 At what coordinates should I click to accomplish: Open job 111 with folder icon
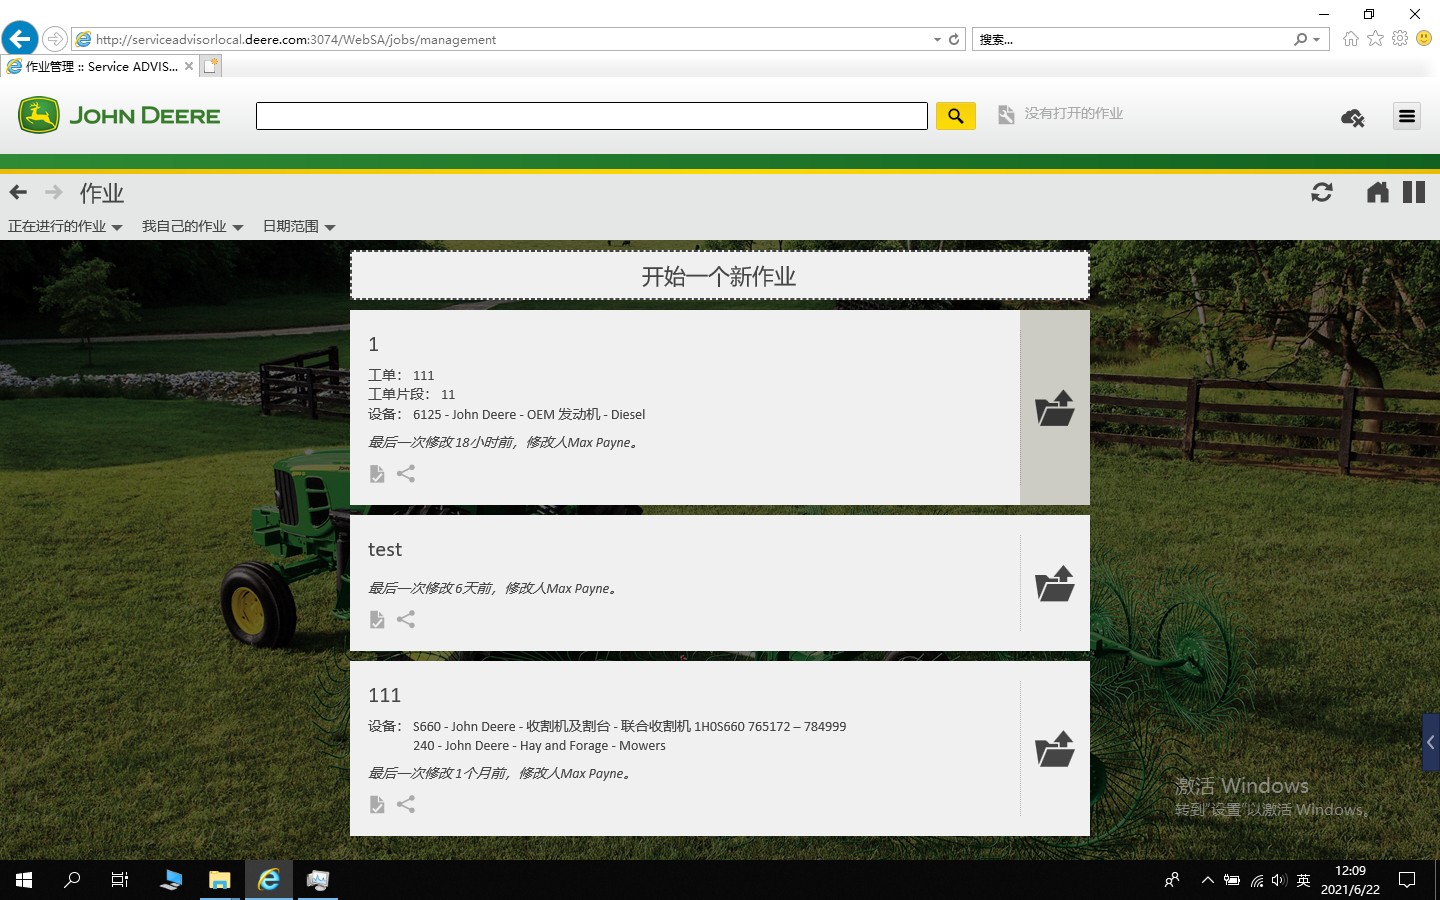click(x=1055, y=749)
